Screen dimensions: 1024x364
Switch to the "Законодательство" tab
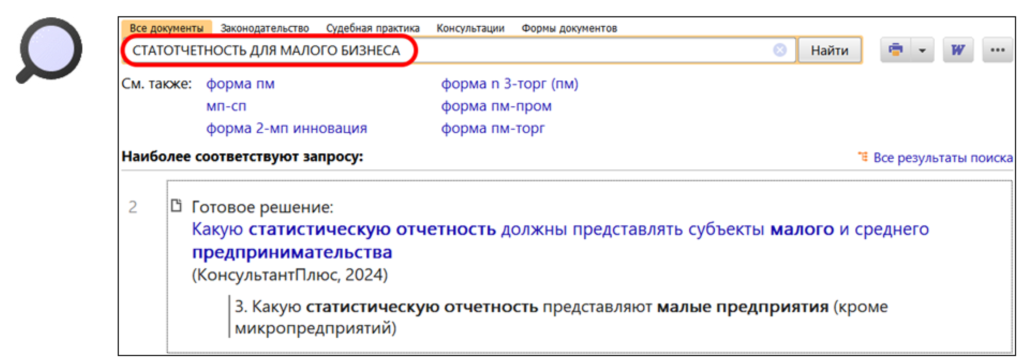(264, 28)
